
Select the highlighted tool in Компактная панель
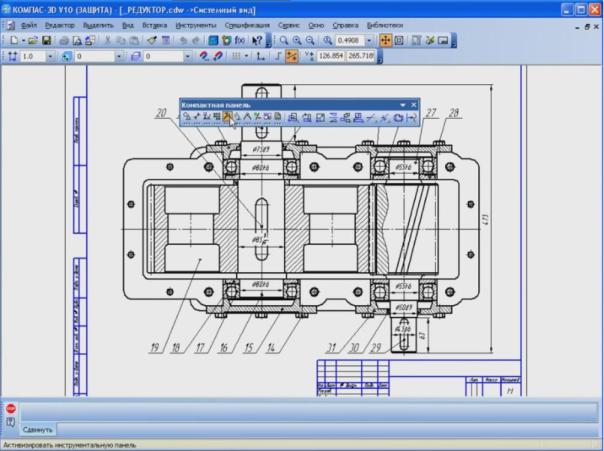[x=228, y=117]
